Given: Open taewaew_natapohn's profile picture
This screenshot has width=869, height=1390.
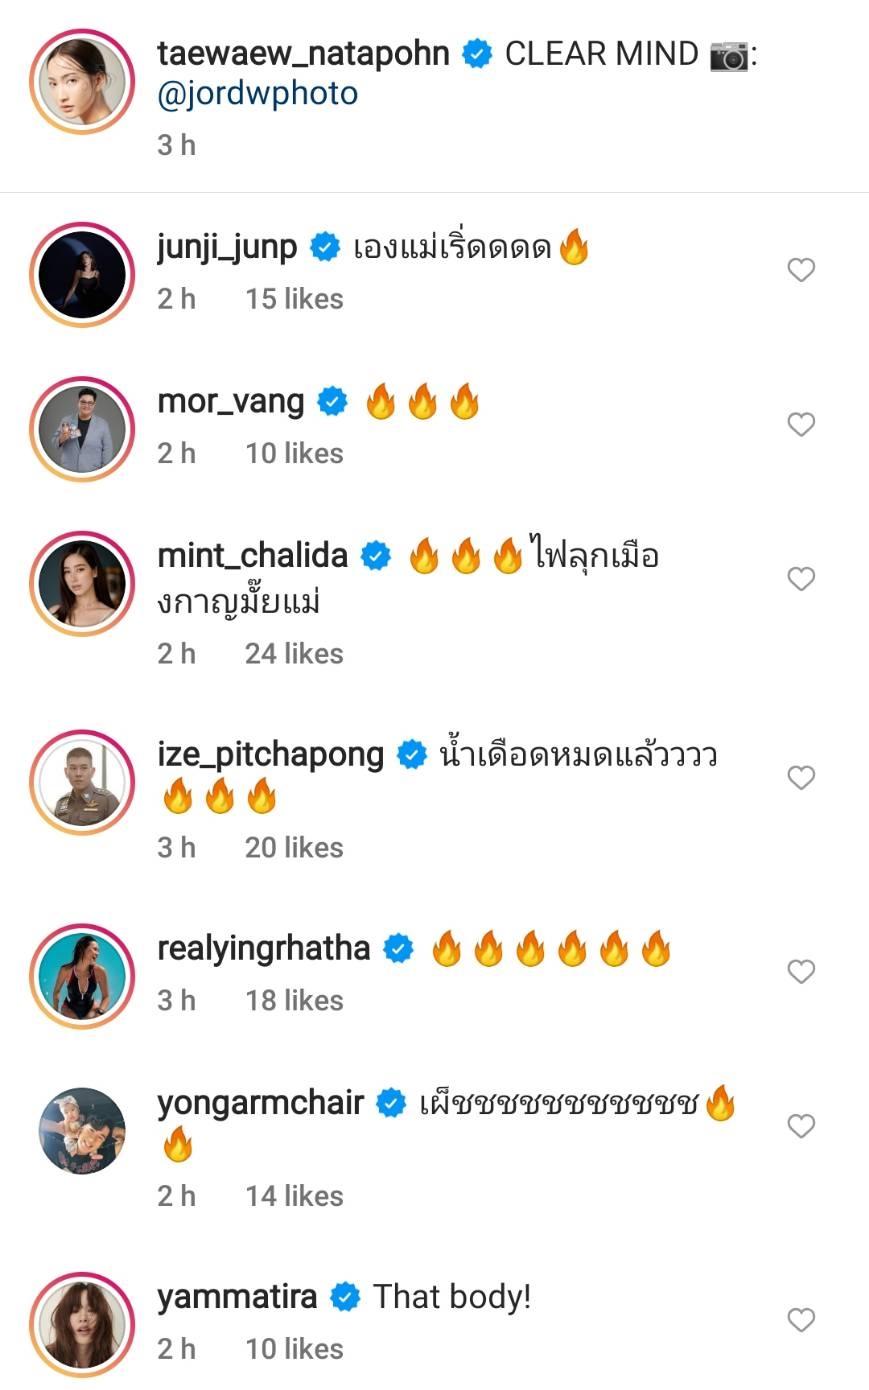Looking at the screenshot, I should pos(82,82).
